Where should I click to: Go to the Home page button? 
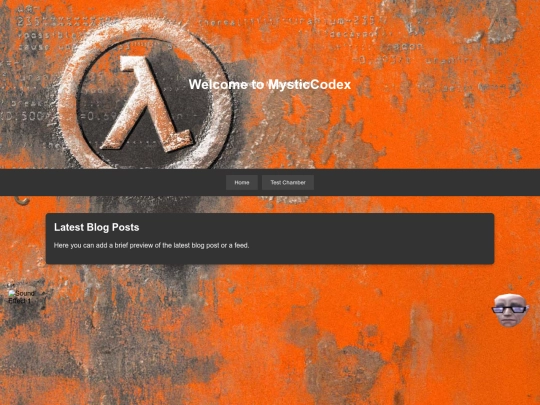pos(242,183)
